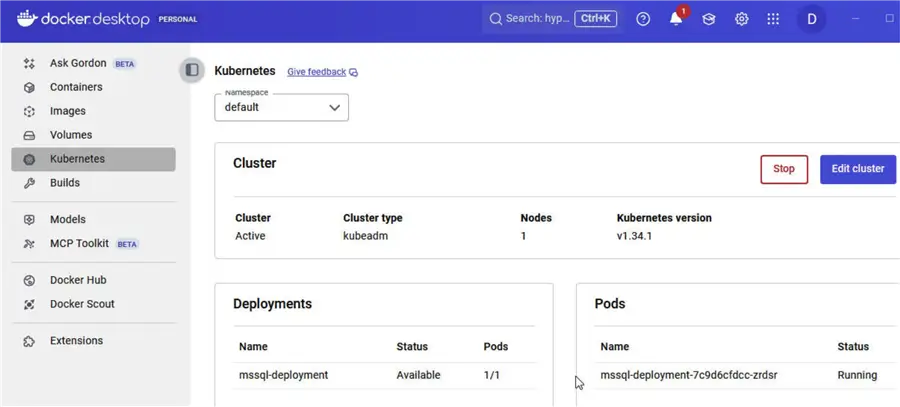Viewport: 900px width, 407px height.
Task: Click the 1/1 pods count
Action: (492, 375)
